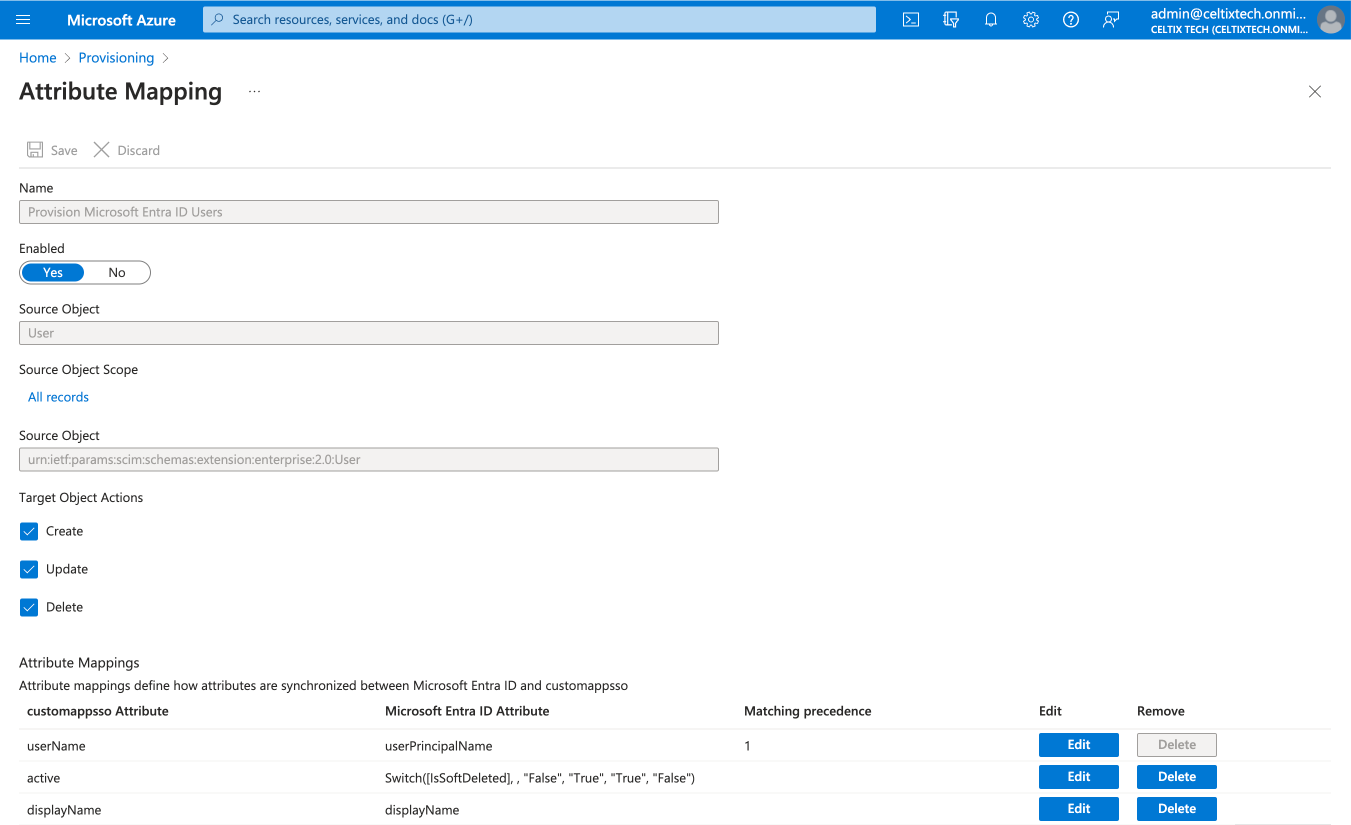Click the admin account avatar
Viewport: 1351px width, 825px height.
[x=1330, y=20]
